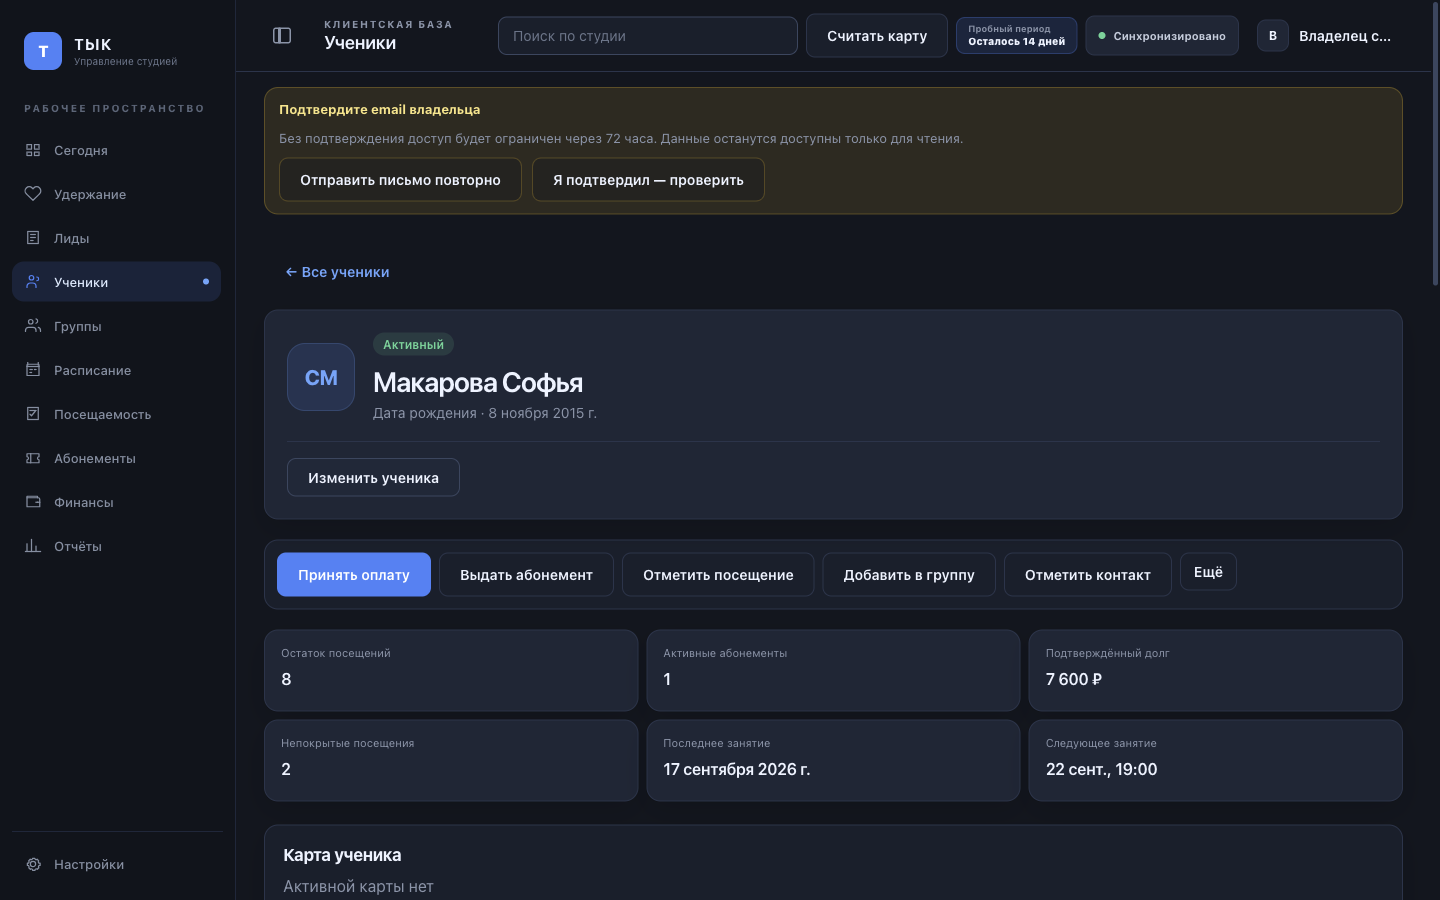This screenshot has width=1440, height=900.
Task: Toggle the sidebar collapse icon
Action: [282, 36]
